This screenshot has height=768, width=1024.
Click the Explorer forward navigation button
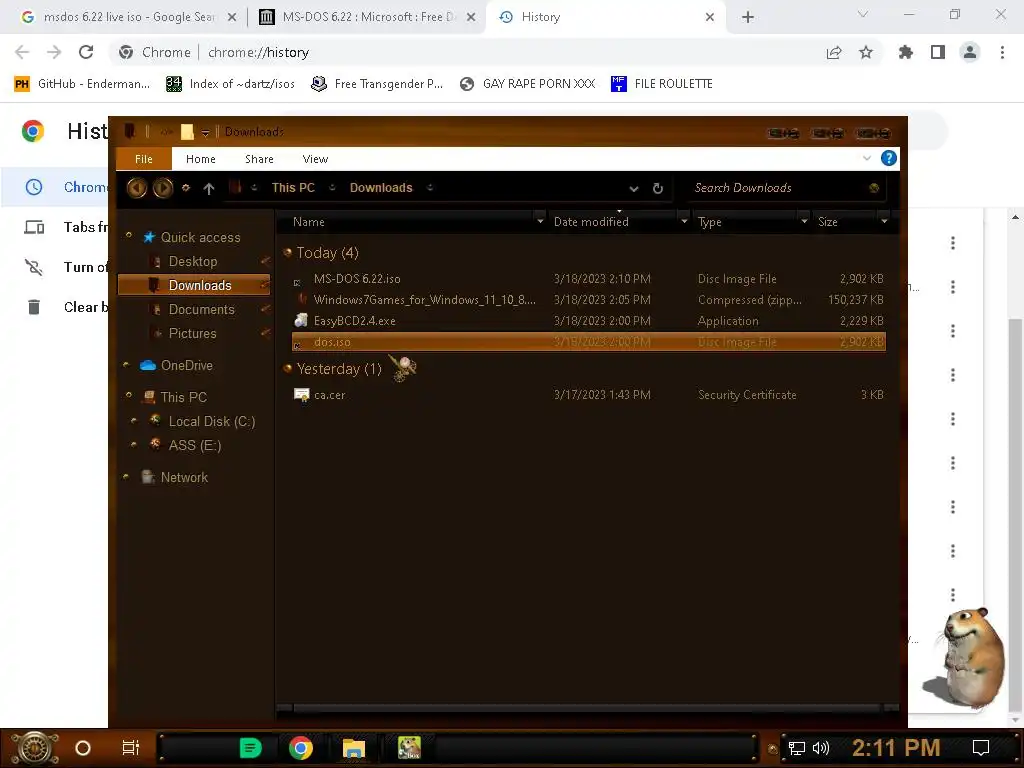[x=163, y=188]
